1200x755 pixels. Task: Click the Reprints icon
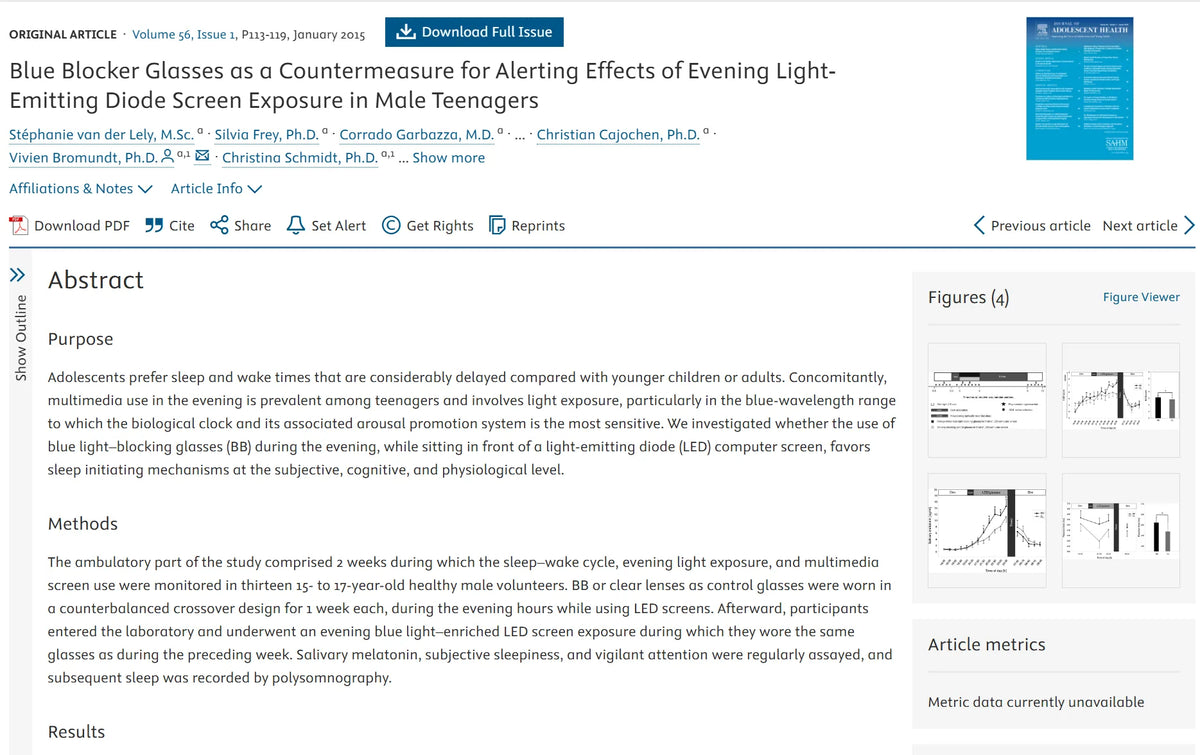(x=497, y=225)
